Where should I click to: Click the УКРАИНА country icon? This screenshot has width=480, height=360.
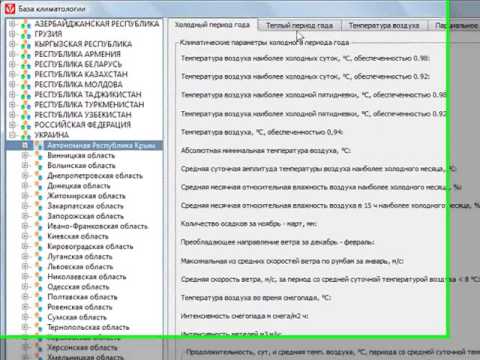point(25,135)
